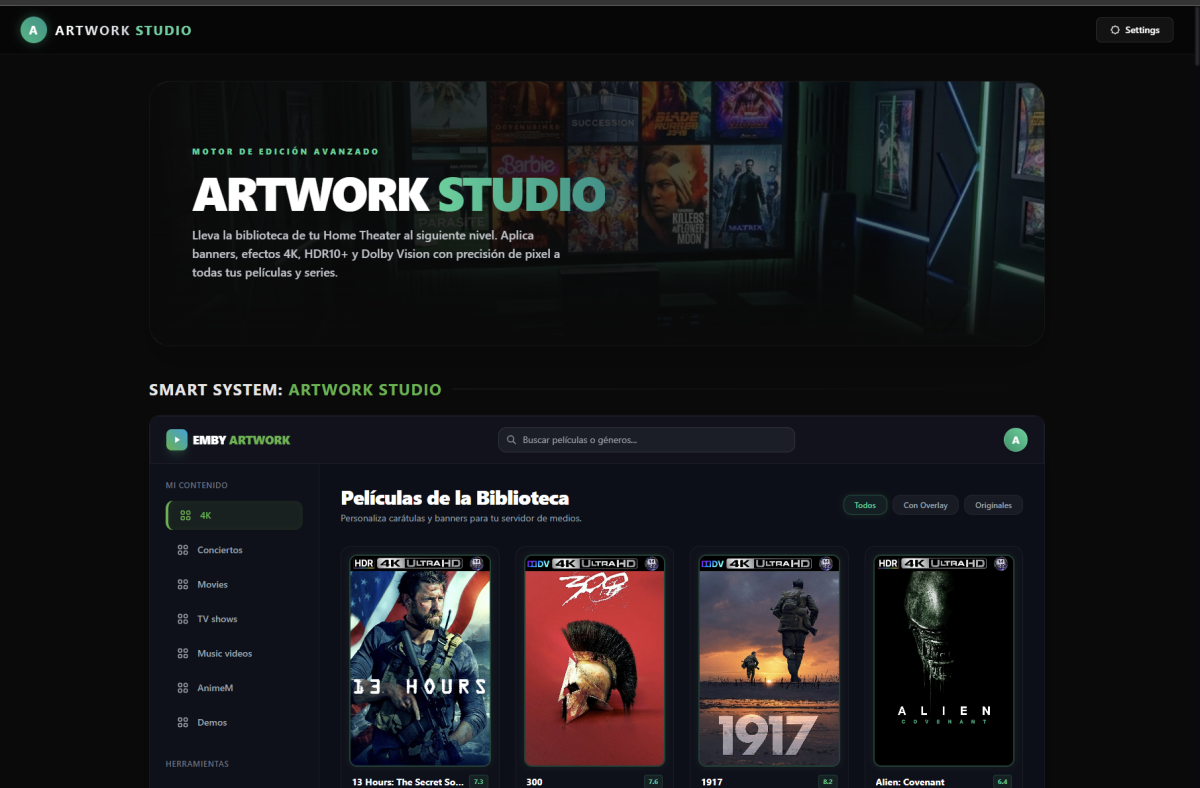The image size is (1200, 788).
Task: Click the 7.3 rating badge
Action: pos(478,782)
